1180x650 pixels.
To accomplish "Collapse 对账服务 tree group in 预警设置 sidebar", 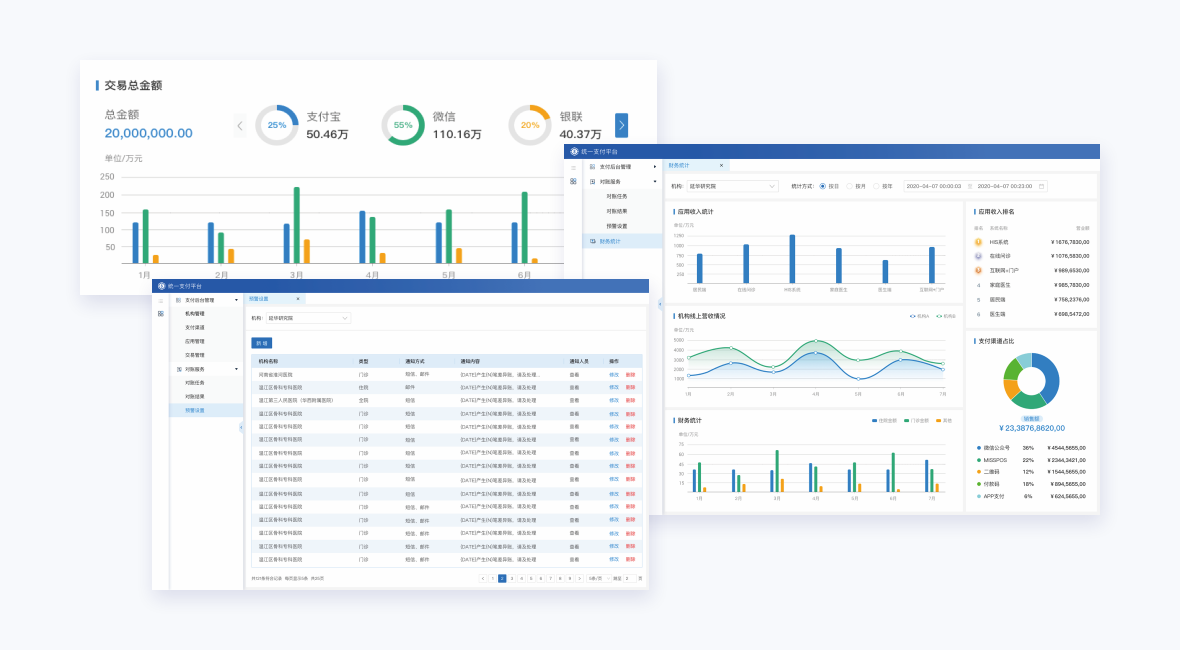I will tap(237, 369).
